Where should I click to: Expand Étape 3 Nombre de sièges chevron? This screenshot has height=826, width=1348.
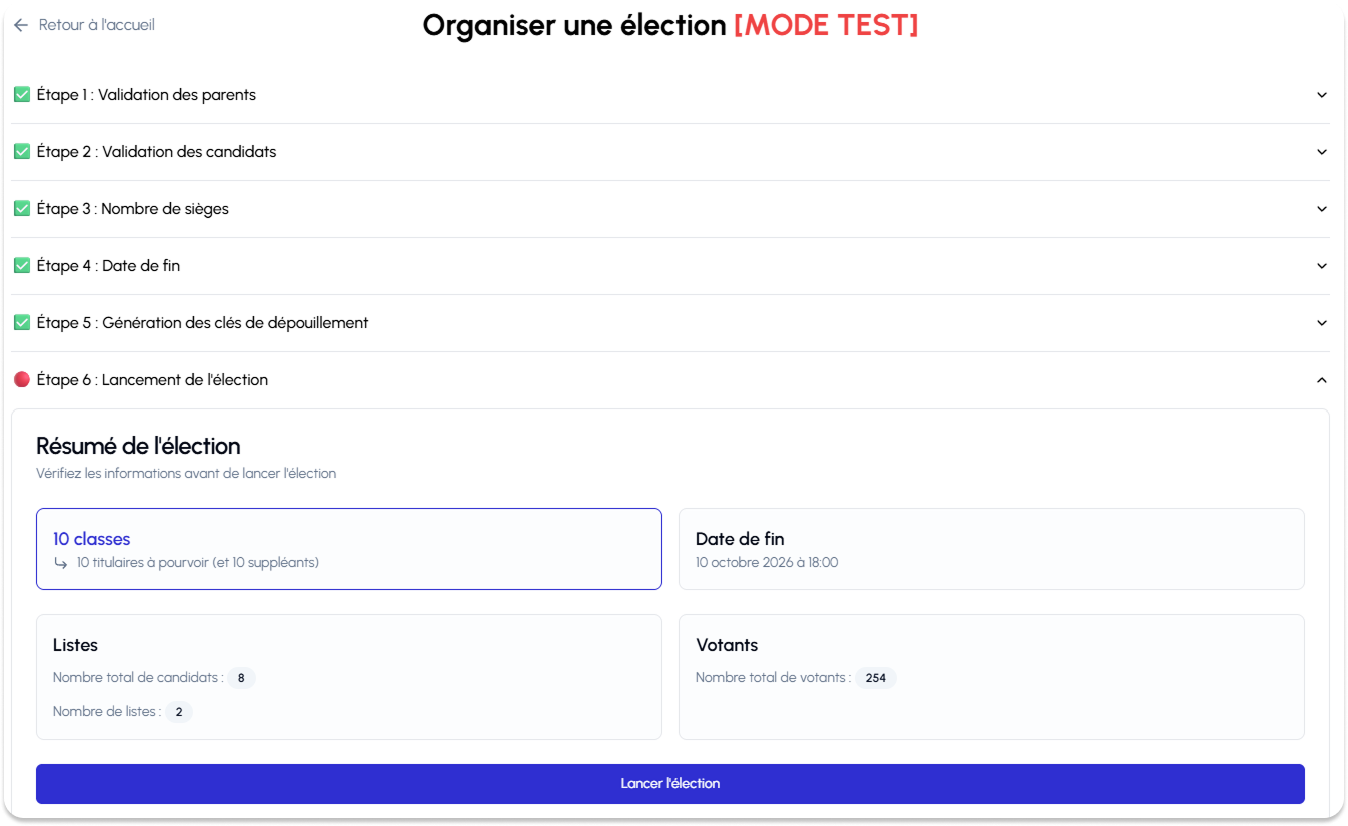coord(1322,209)
